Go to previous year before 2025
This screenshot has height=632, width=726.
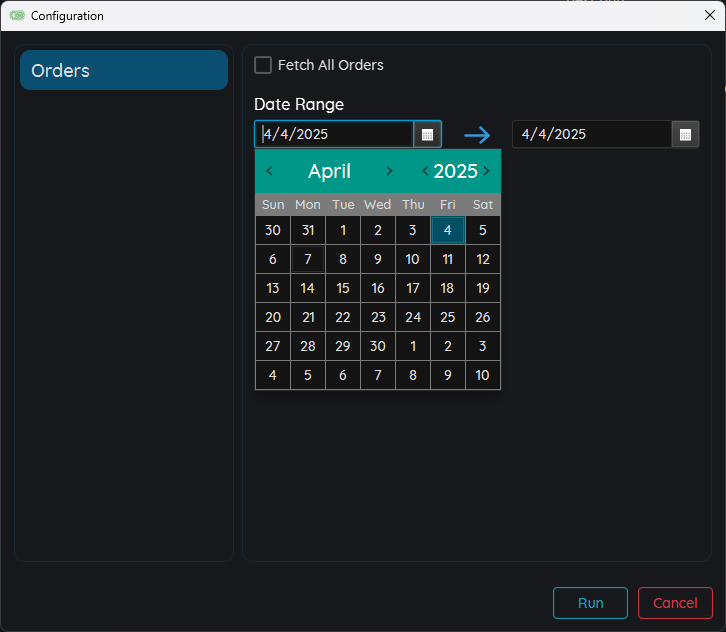point(425,171)
